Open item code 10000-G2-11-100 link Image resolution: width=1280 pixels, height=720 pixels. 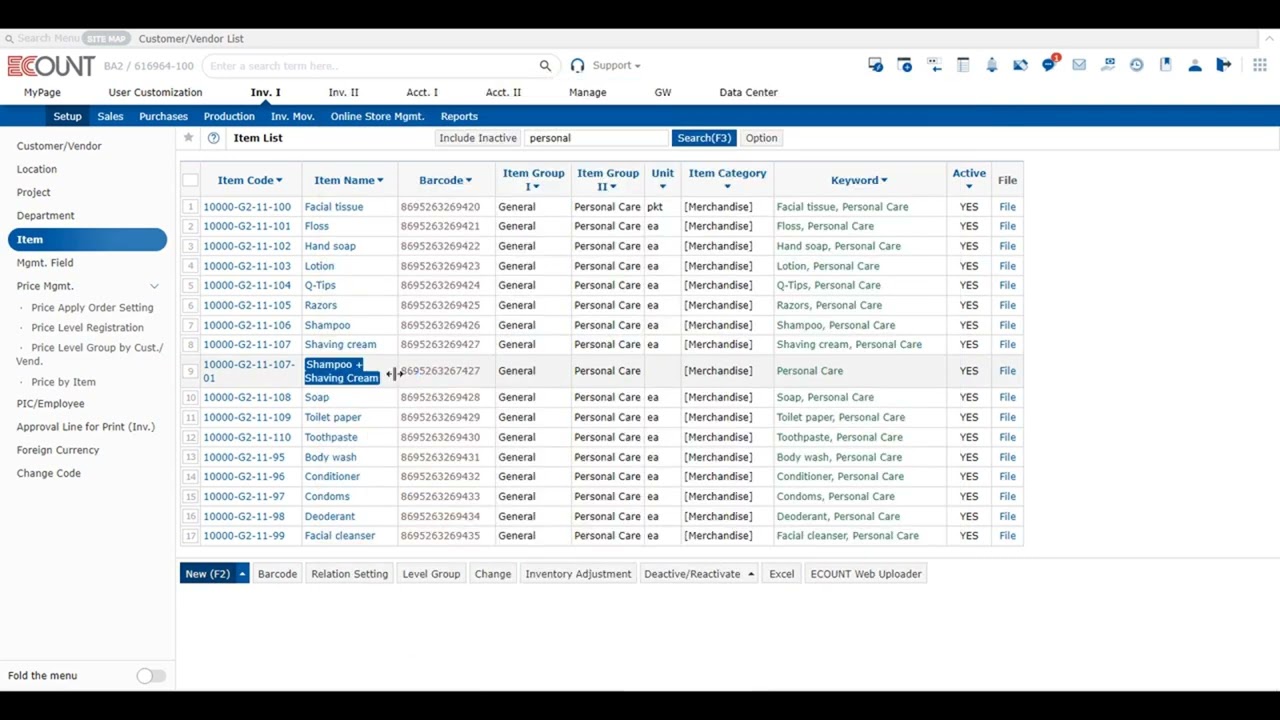coord(247,207)
